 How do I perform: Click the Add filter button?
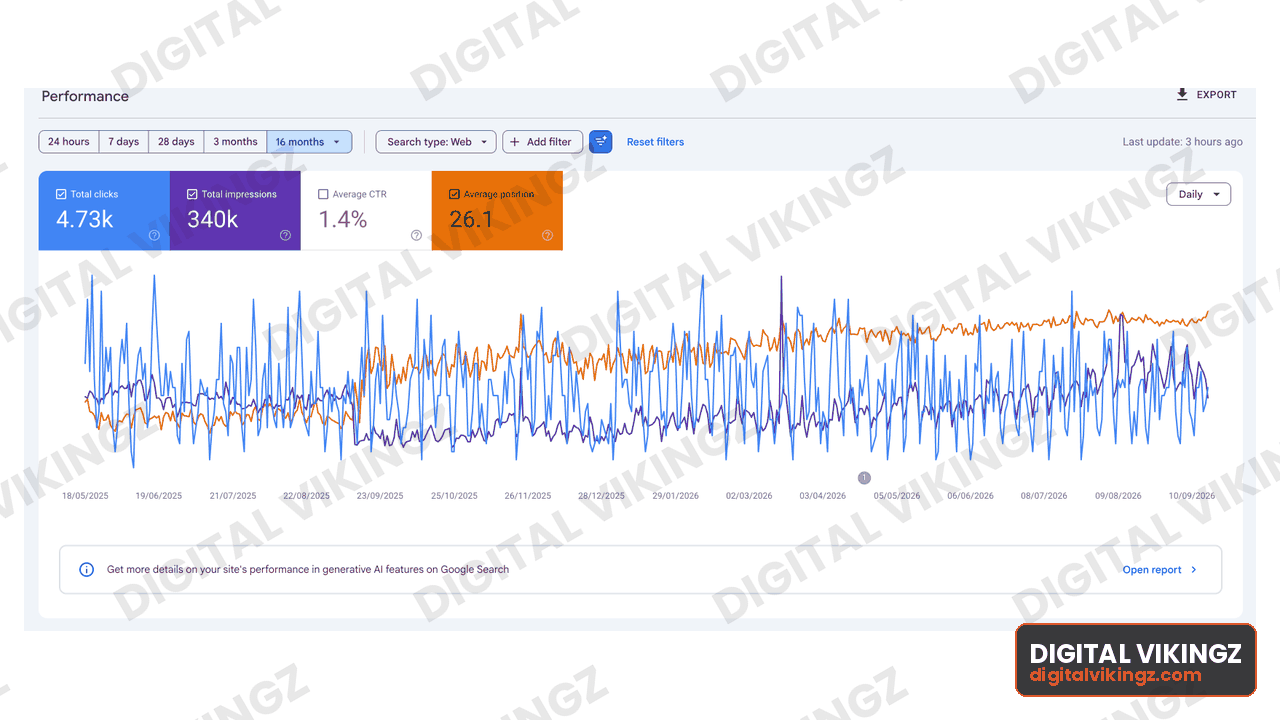pyautogui.click(x=542, y=142)
